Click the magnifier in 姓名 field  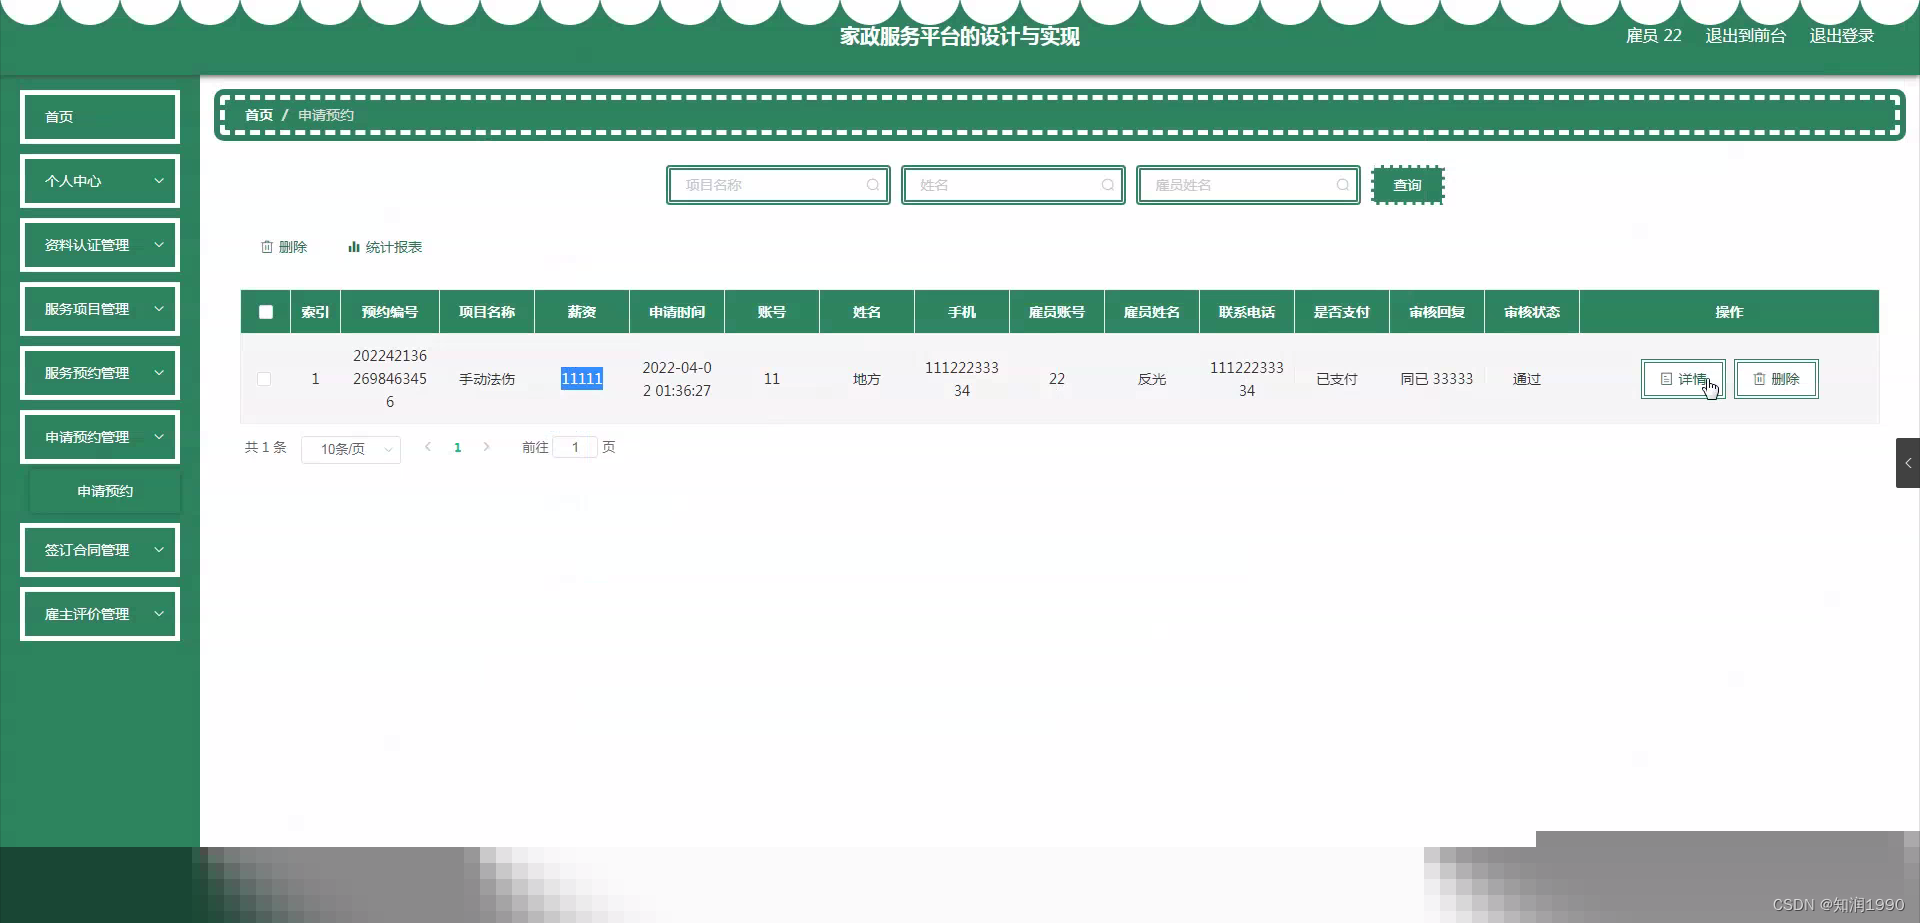1108,185
